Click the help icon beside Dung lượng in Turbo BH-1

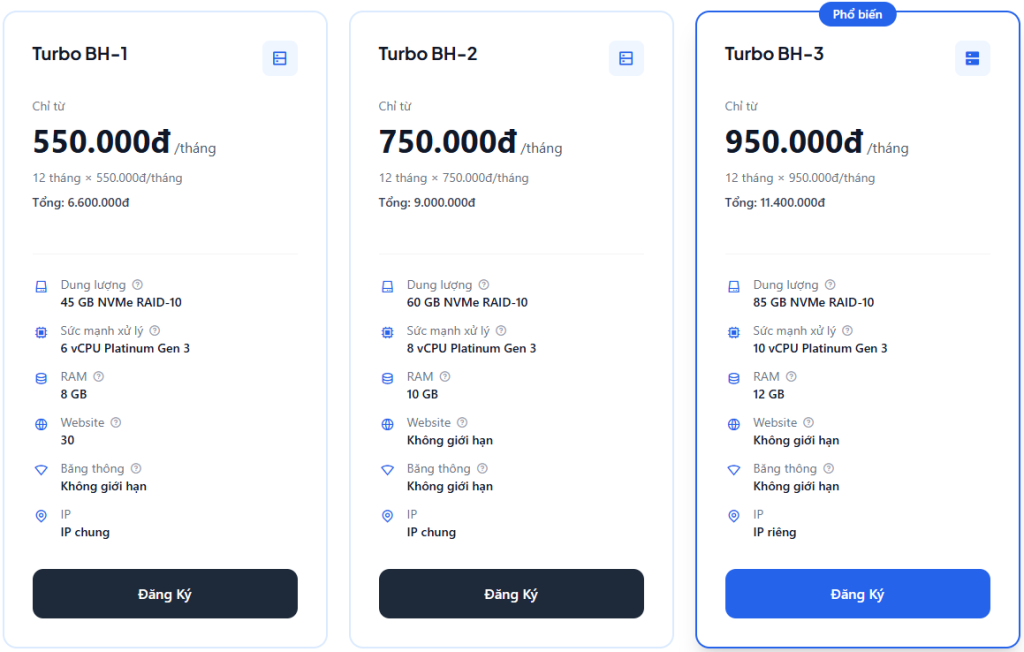pyautogui.click(x=137, y=285)
